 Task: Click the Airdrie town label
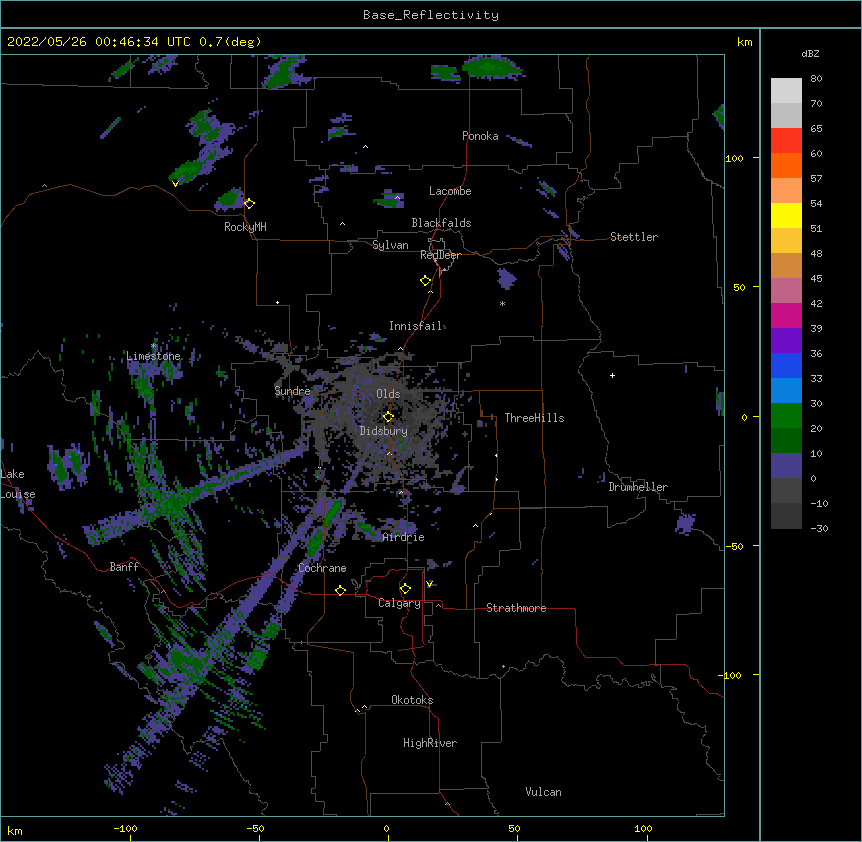pos(404,538)
